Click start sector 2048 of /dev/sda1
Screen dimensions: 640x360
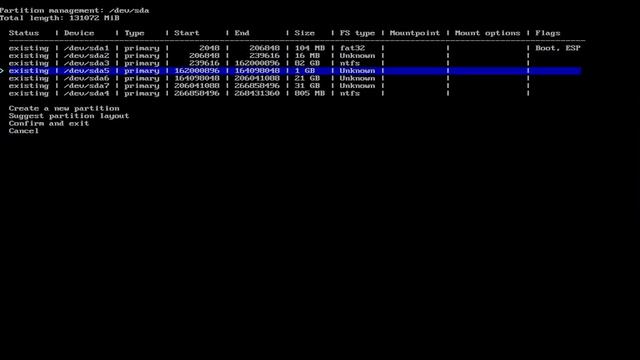tap(209, 48)
